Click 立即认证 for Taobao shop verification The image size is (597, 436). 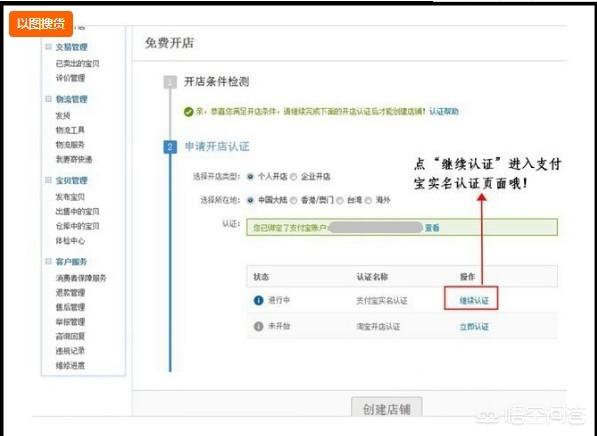(x=474, y=327)
